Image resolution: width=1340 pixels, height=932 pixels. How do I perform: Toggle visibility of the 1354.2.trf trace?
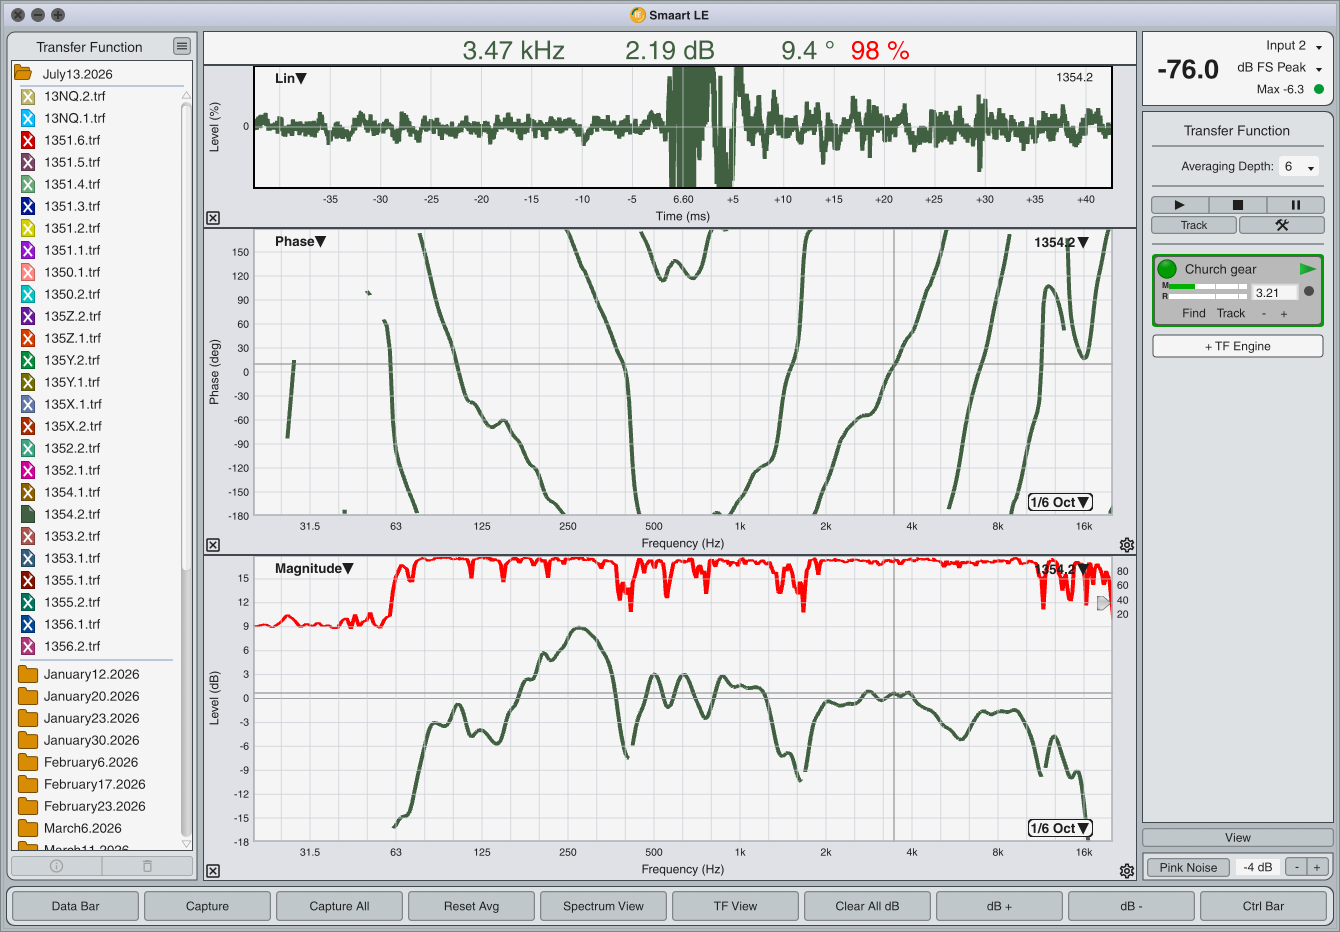tap(28, 514)
